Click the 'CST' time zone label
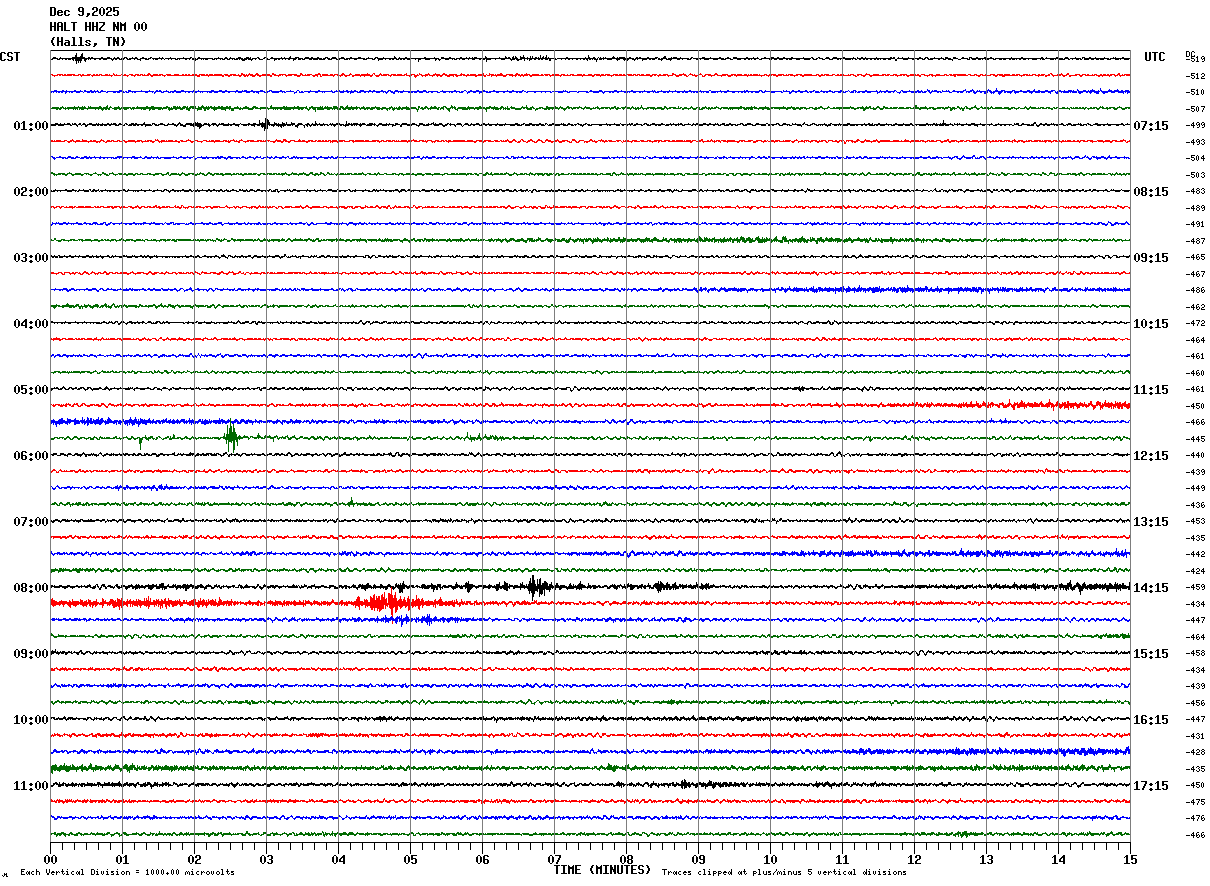Screen dimensions: 1210x886 pos(10,57)
